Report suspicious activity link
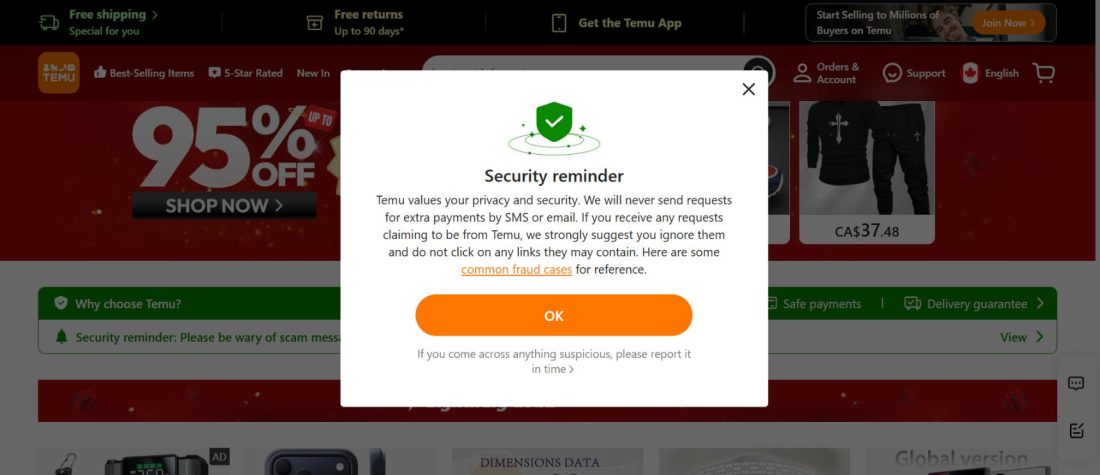 [554, 361]
